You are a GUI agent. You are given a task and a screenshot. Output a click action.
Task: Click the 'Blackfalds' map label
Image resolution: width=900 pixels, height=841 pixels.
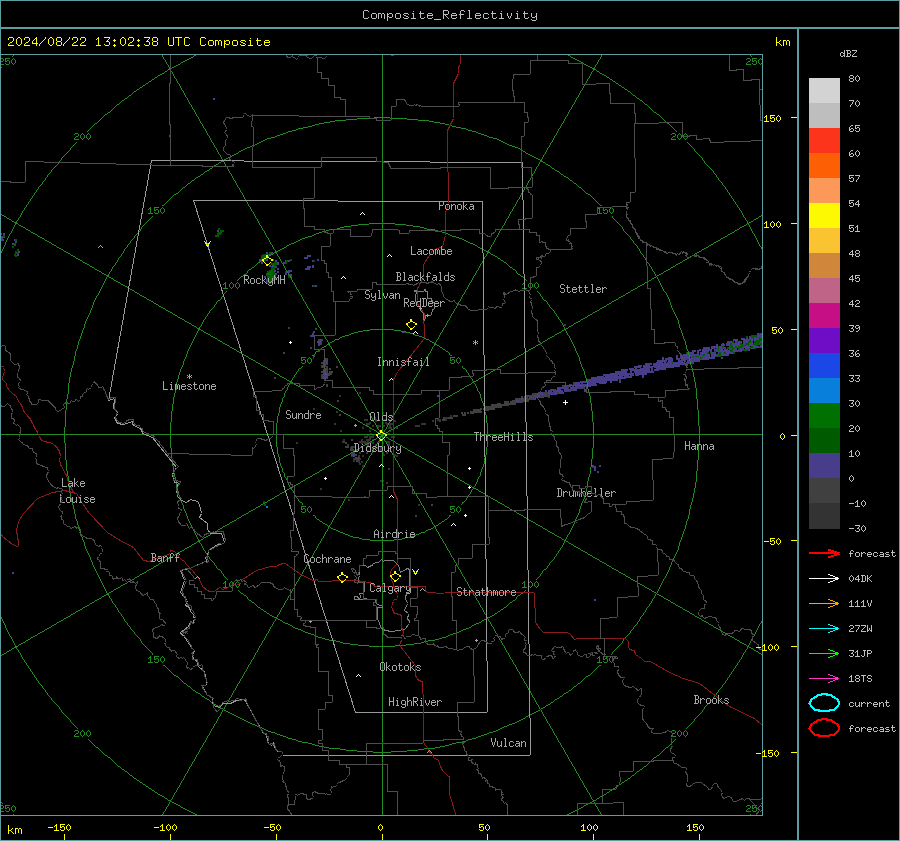point(425,277)
